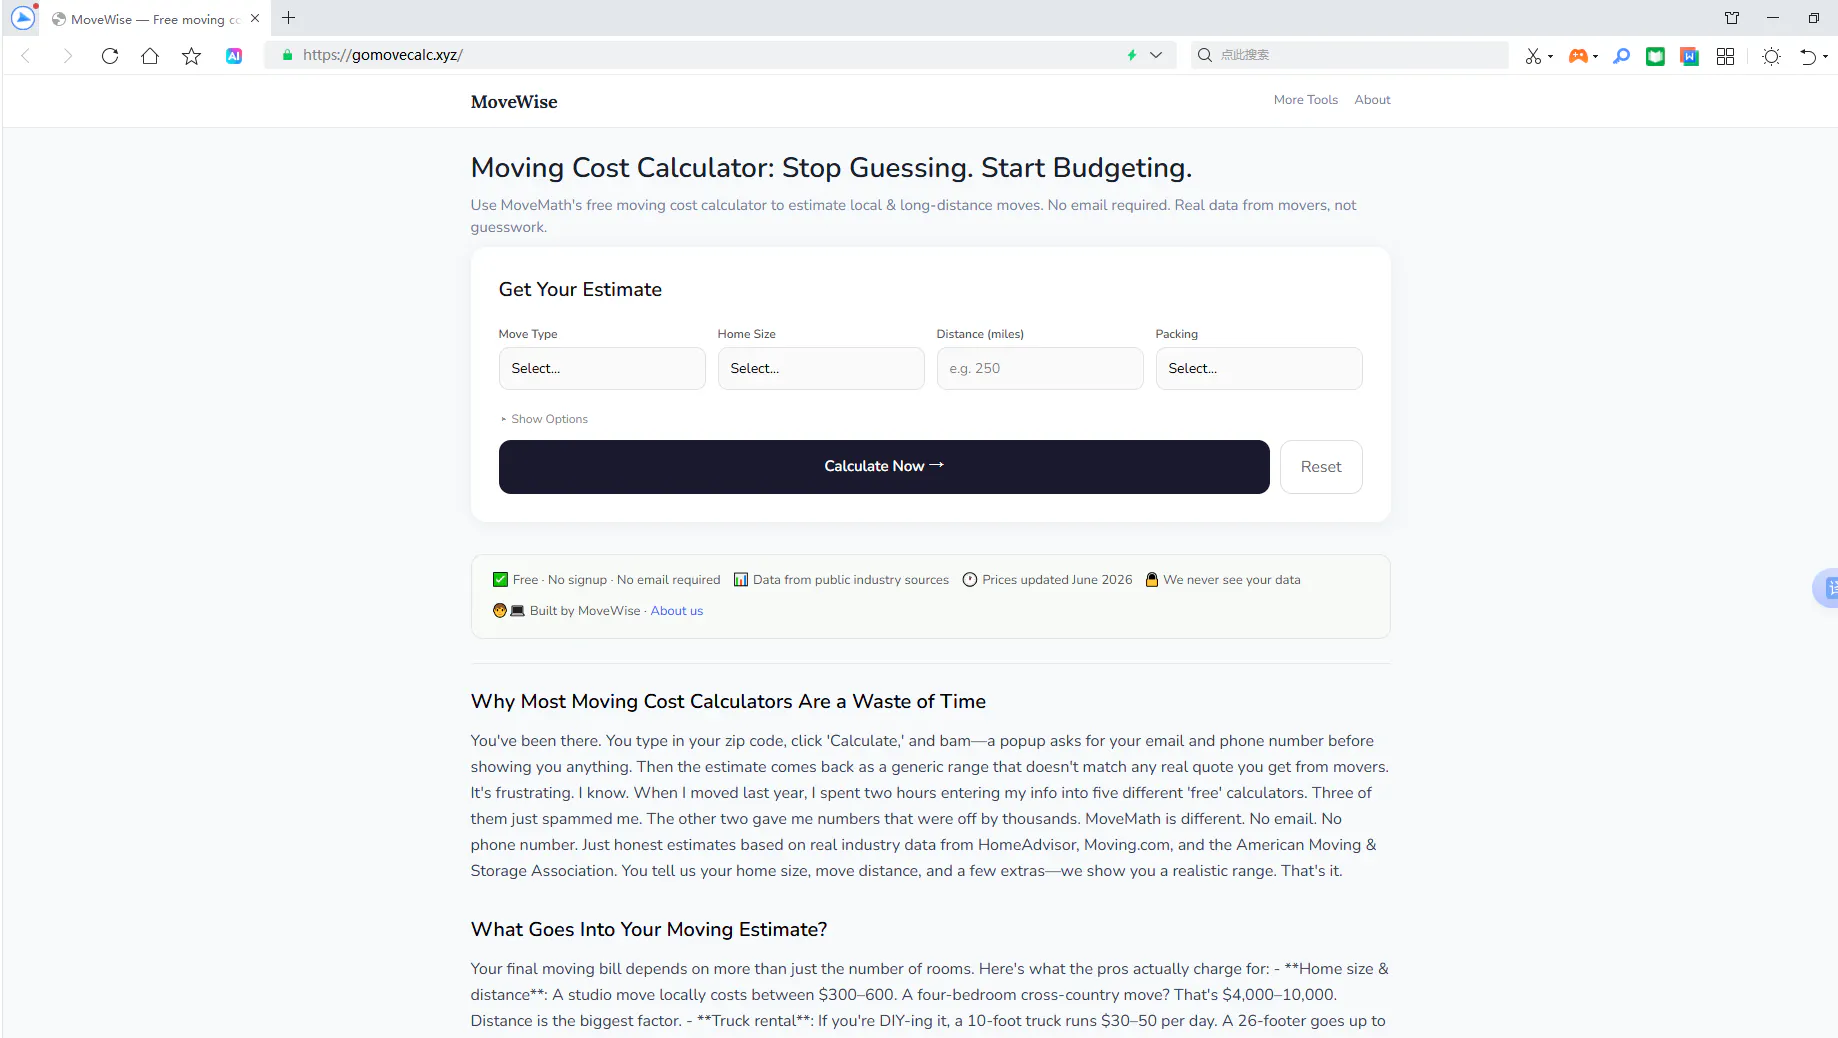Bookmark page with star icon
Image resolution: width=1838 pixels, height=1038 pixels.
(x=191, y=56)
